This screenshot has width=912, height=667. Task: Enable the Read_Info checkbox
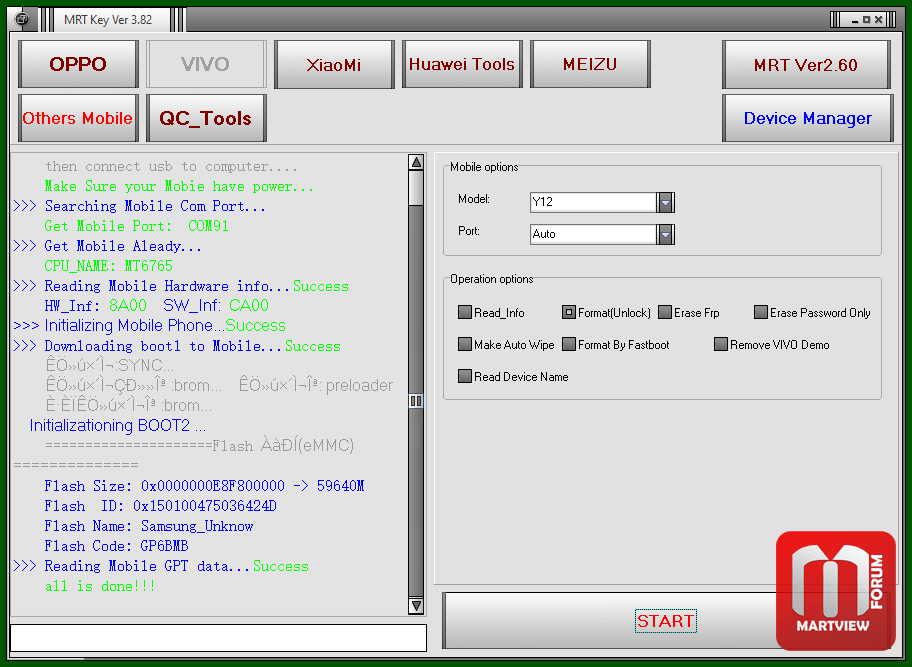tap(465, 312)
